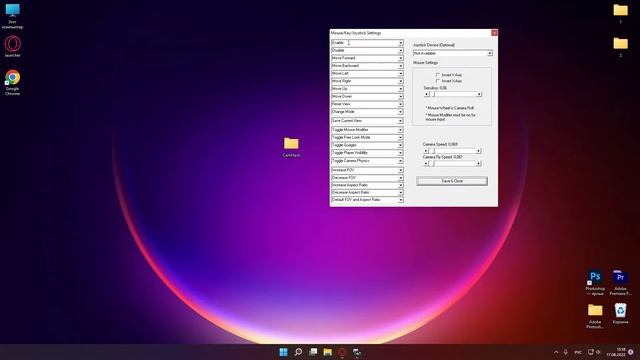This screenshot has width=640, height=360.
Task: Click the Opera icon in the taskbar
Action: point(342,352)
